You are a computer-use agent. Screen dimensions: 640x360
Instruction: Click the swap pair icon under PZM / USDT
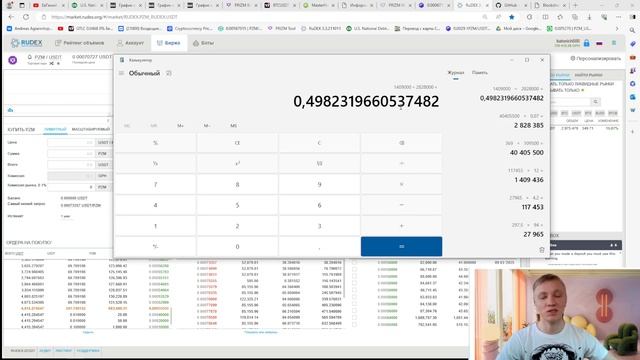[x=51, y=64]
